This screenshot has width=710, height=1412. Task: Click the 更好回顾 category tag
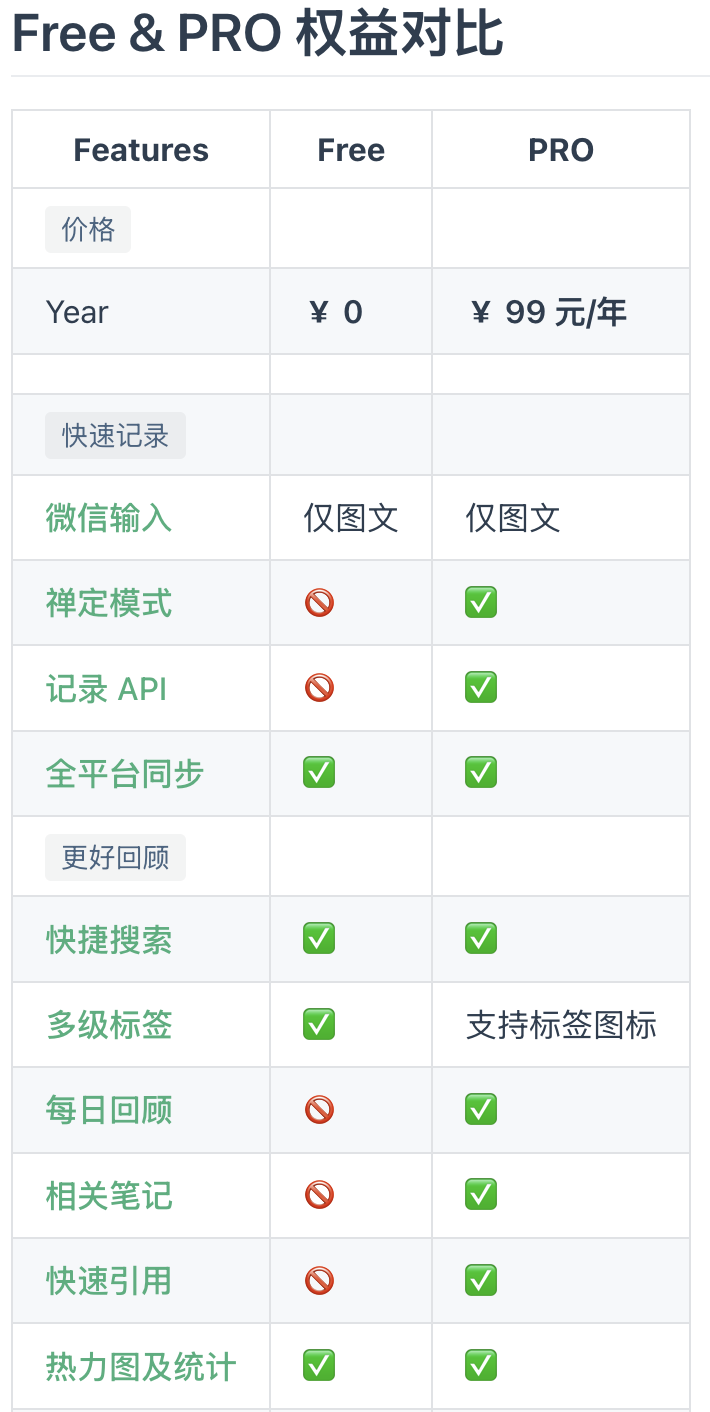(115, 858)
